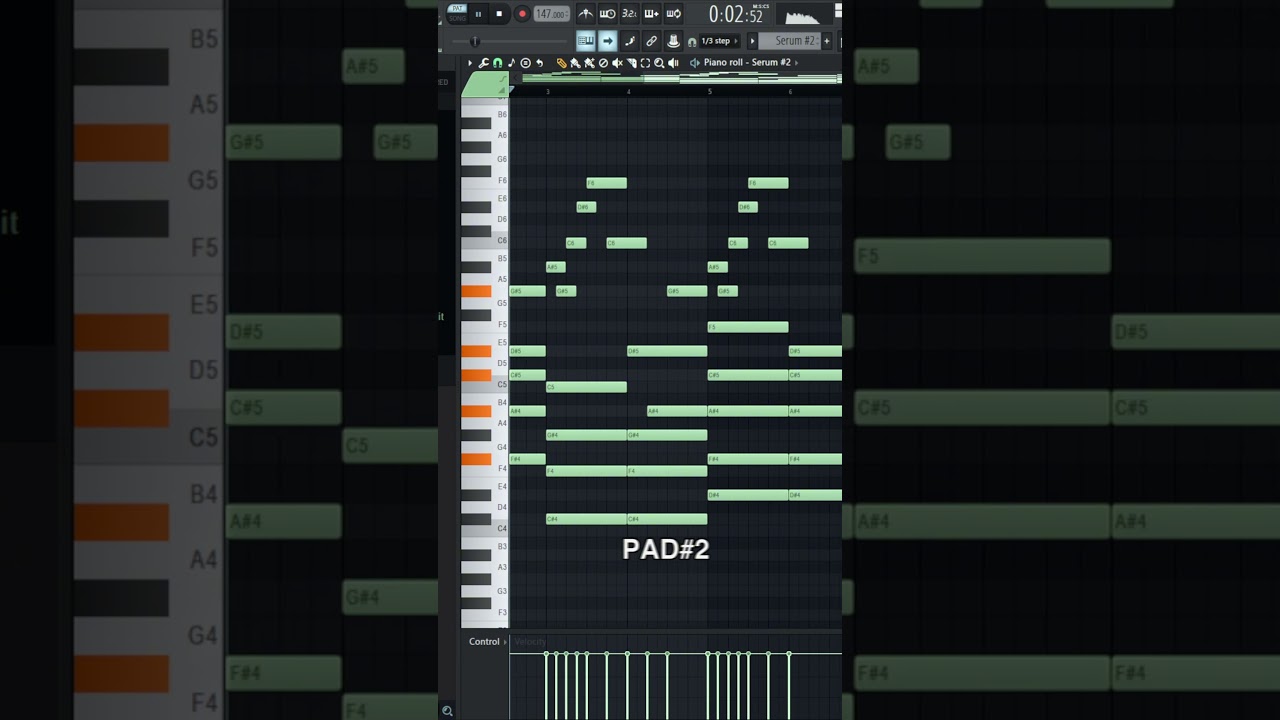Click speaker icon beside Piano roll title

click(x=694, y=63)
